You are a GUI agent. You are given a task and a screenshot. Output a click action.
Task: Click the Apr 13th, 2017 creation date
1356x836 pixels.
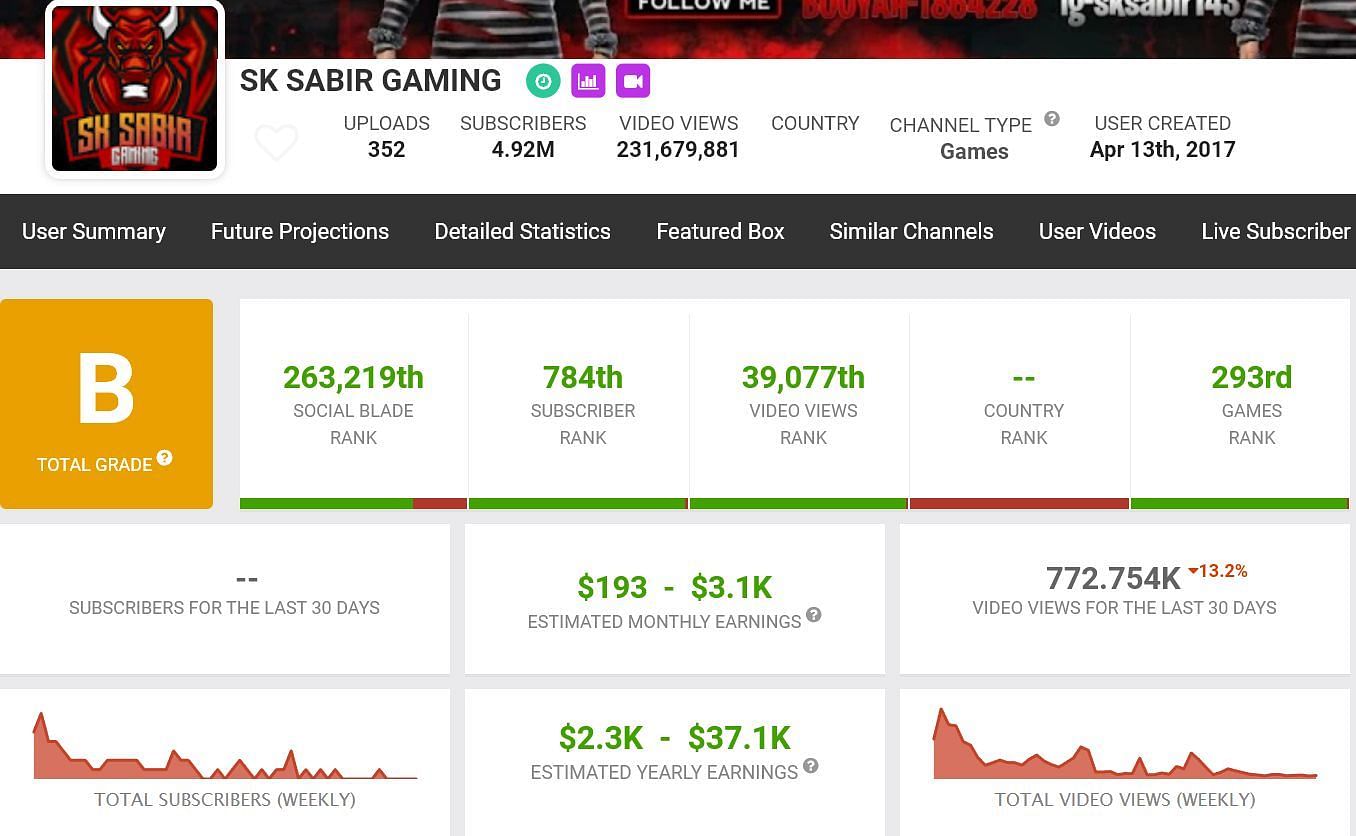point(1162,150)
